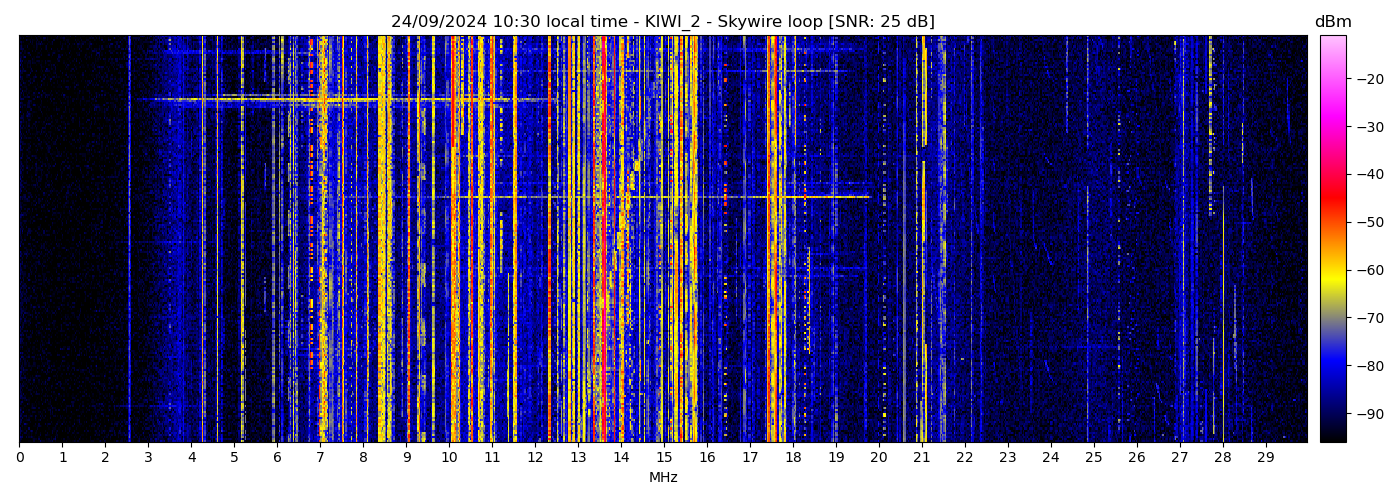Click the 10 MHz tick label
1400x500 pixels.
pos(449,458)
